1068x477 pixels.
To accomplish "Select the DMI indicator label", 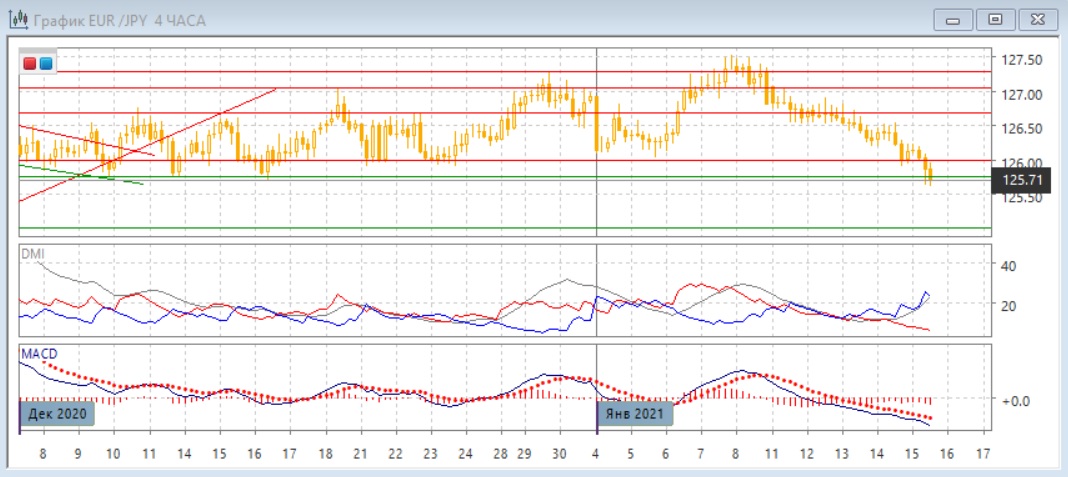I will pos(32,254).
